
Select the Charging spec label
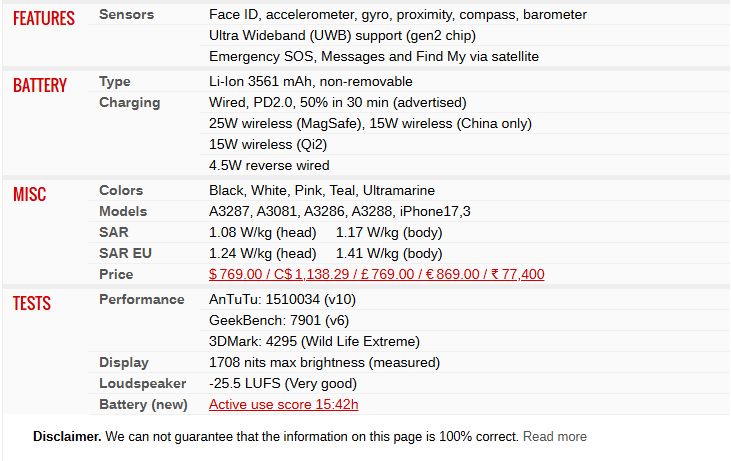[129, 102]
